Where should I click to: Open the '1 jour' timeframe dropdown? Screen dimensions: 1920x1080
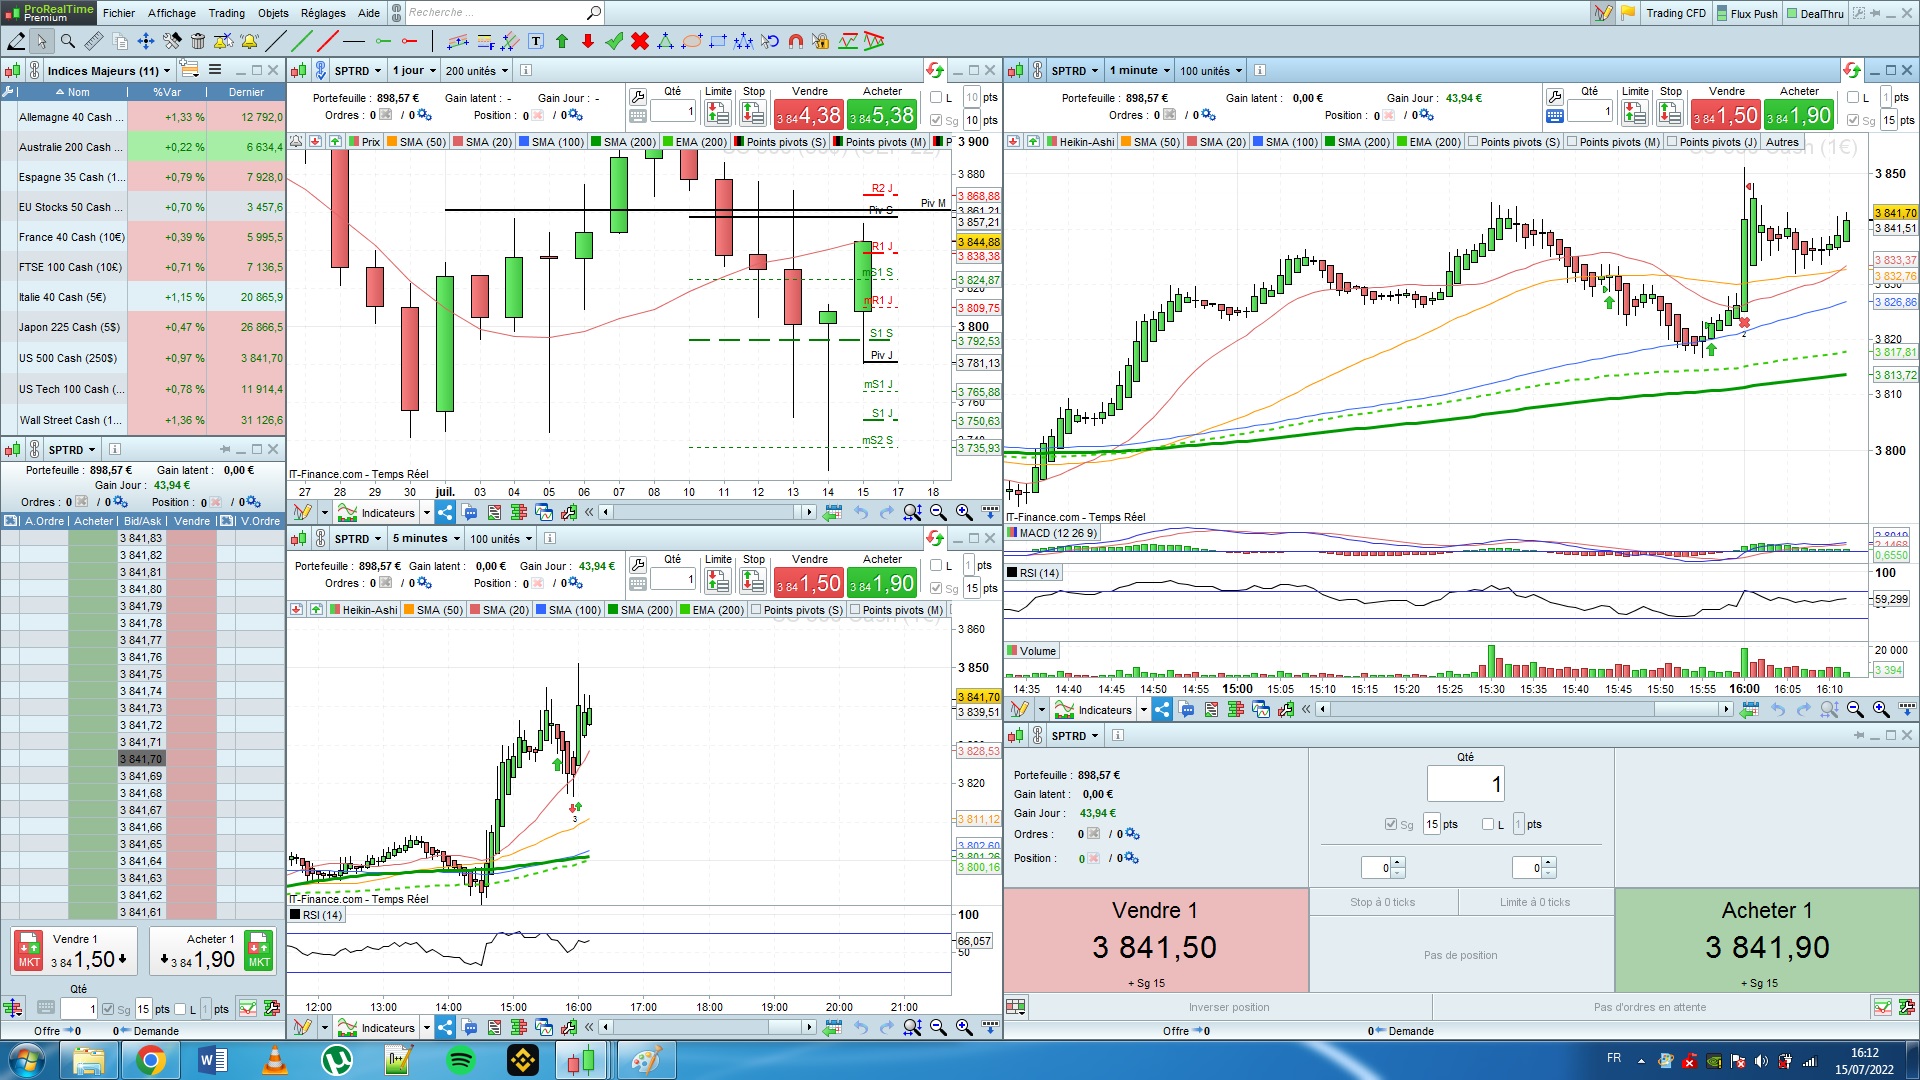[414, 71]
